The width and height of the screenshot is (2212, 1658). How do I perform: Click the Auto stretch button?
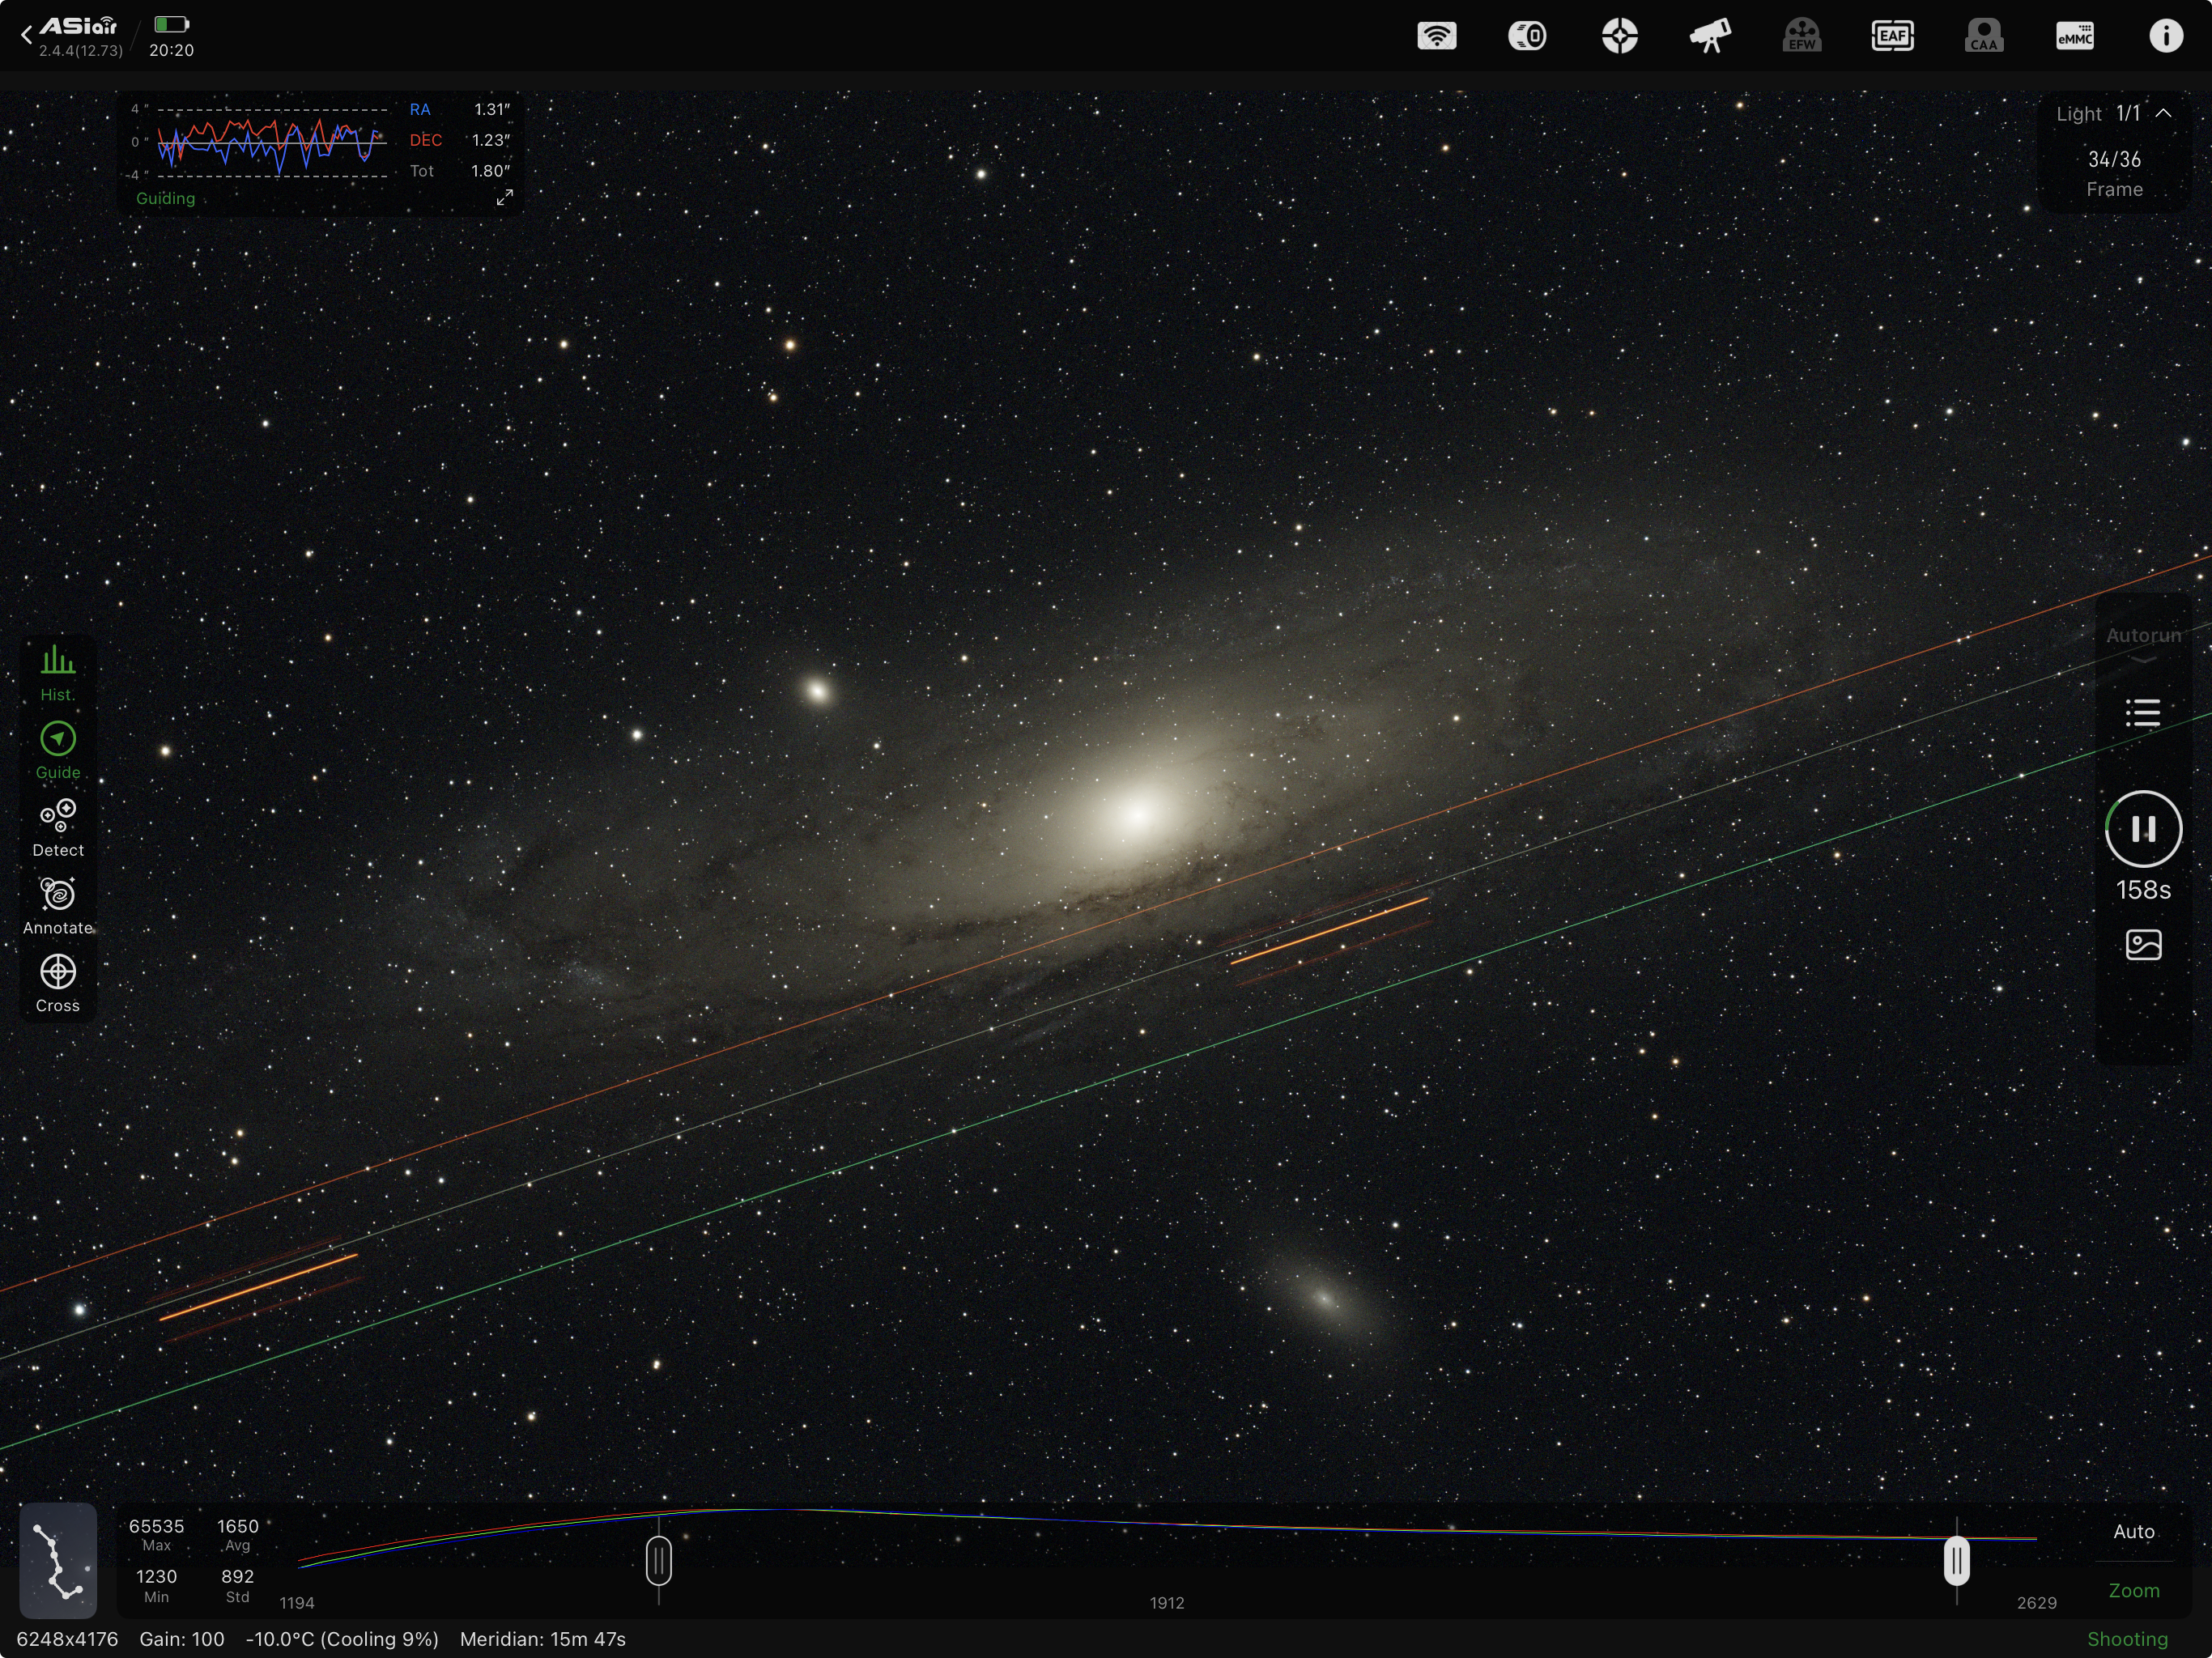coord(2133,1531)
